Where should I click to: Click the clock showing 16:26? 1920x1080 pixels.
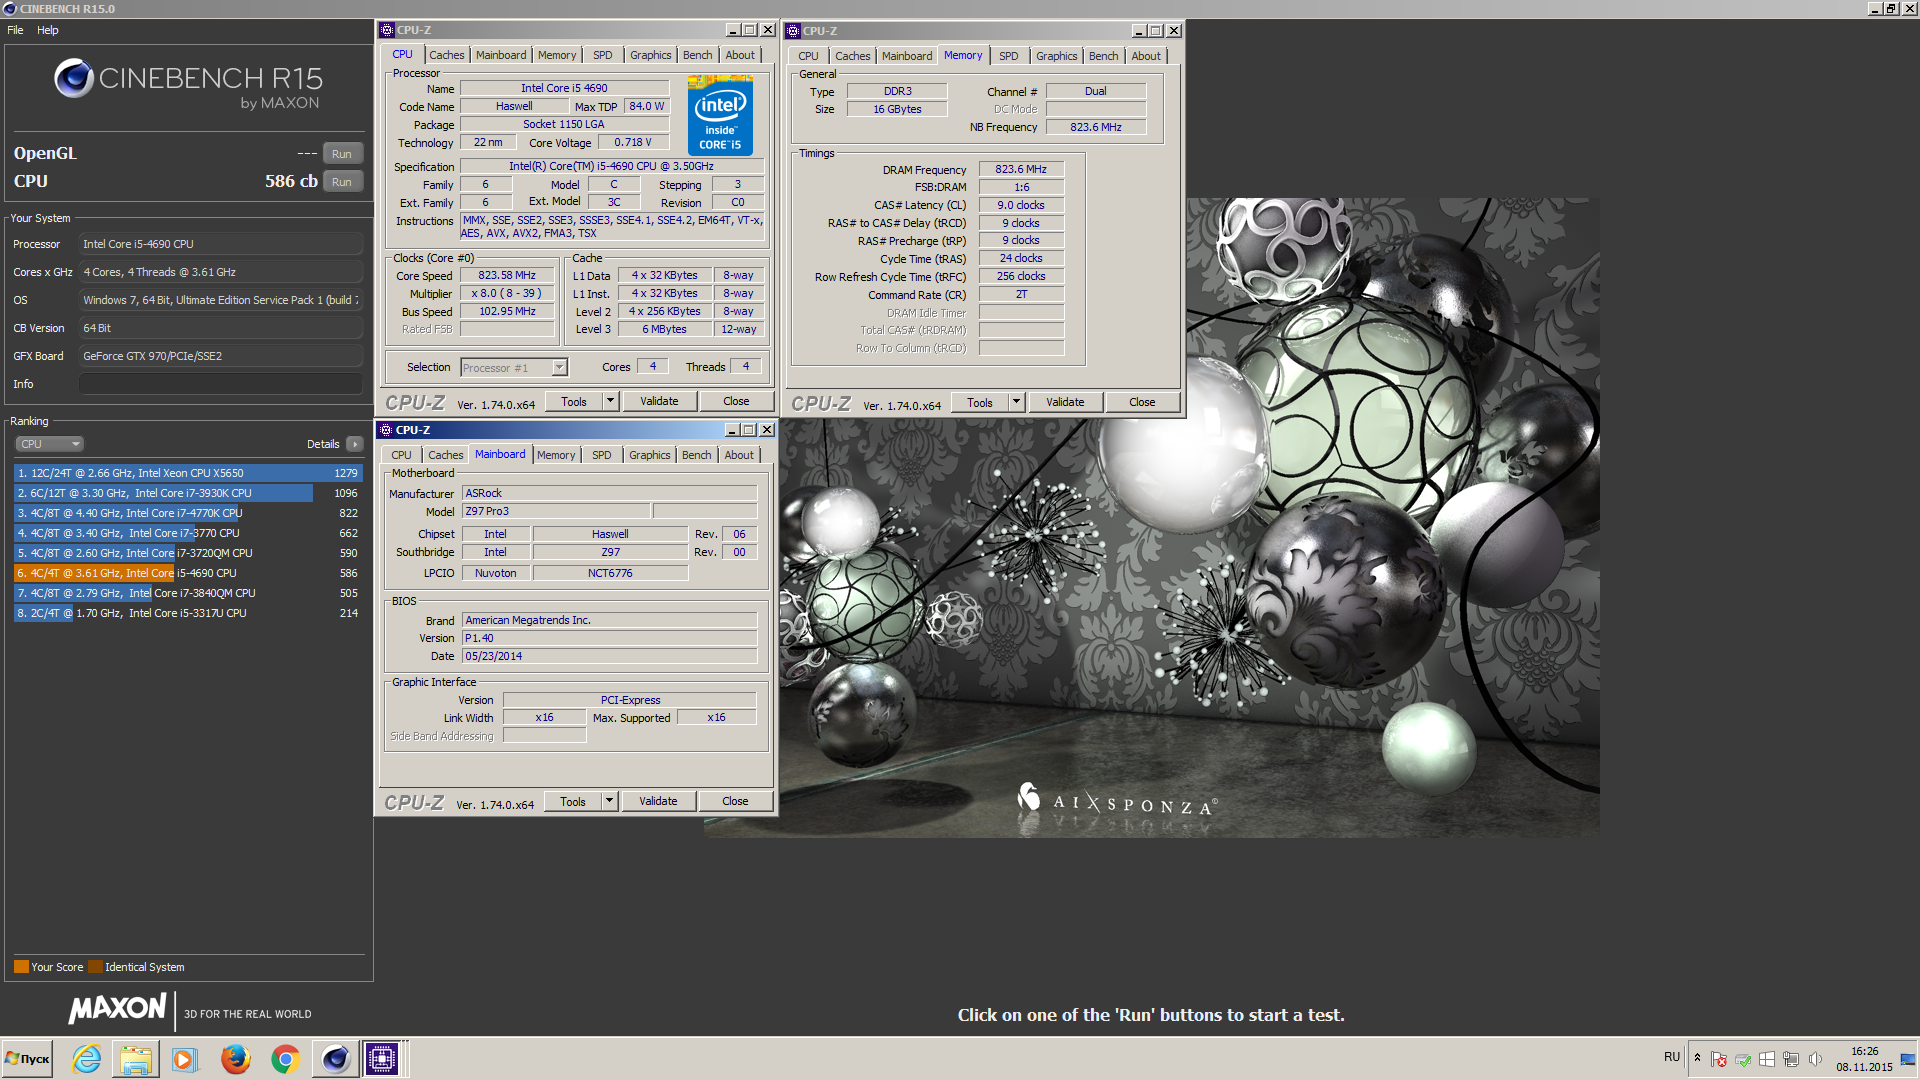coord(1864,1051)
